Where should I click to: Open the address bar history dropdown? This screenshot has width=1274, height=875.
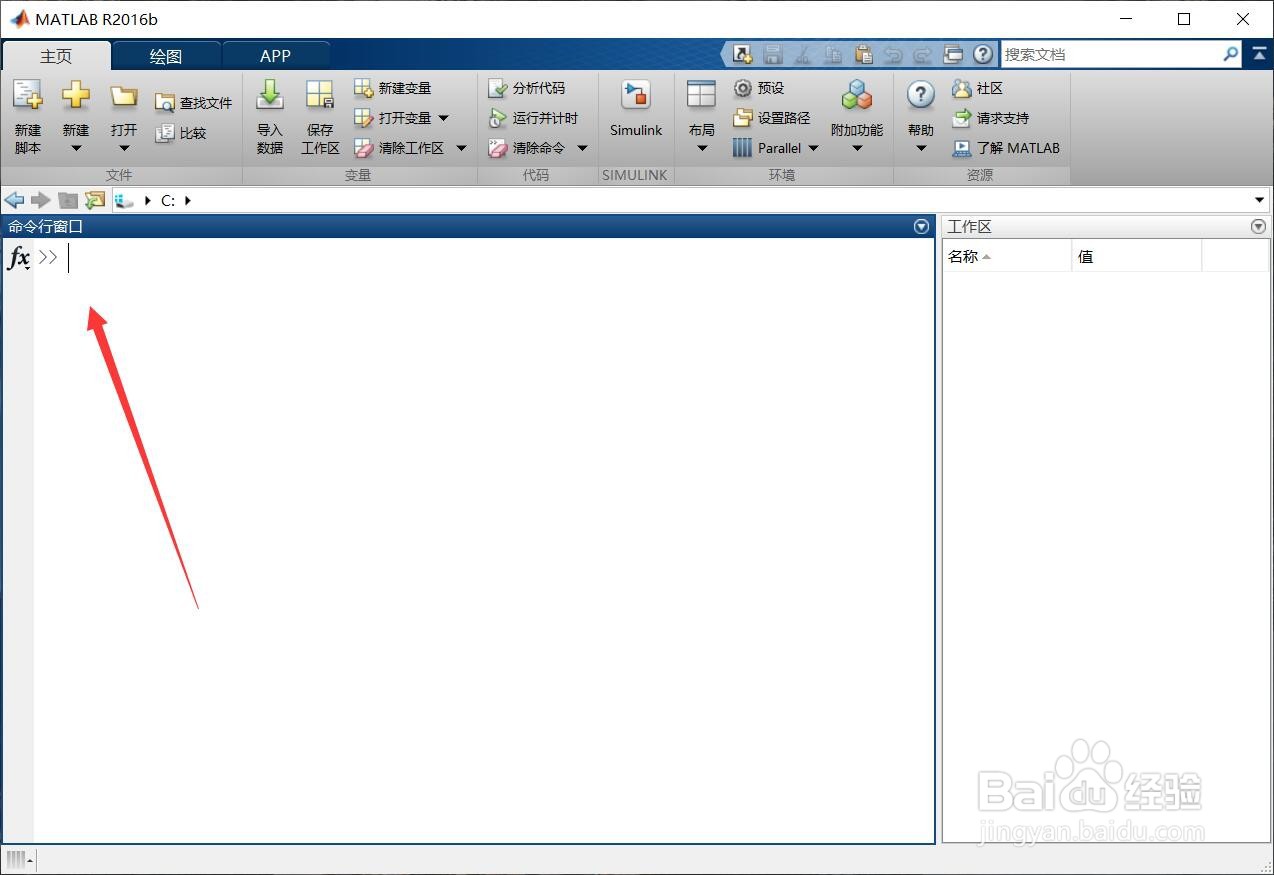(x=1260, y=200)
